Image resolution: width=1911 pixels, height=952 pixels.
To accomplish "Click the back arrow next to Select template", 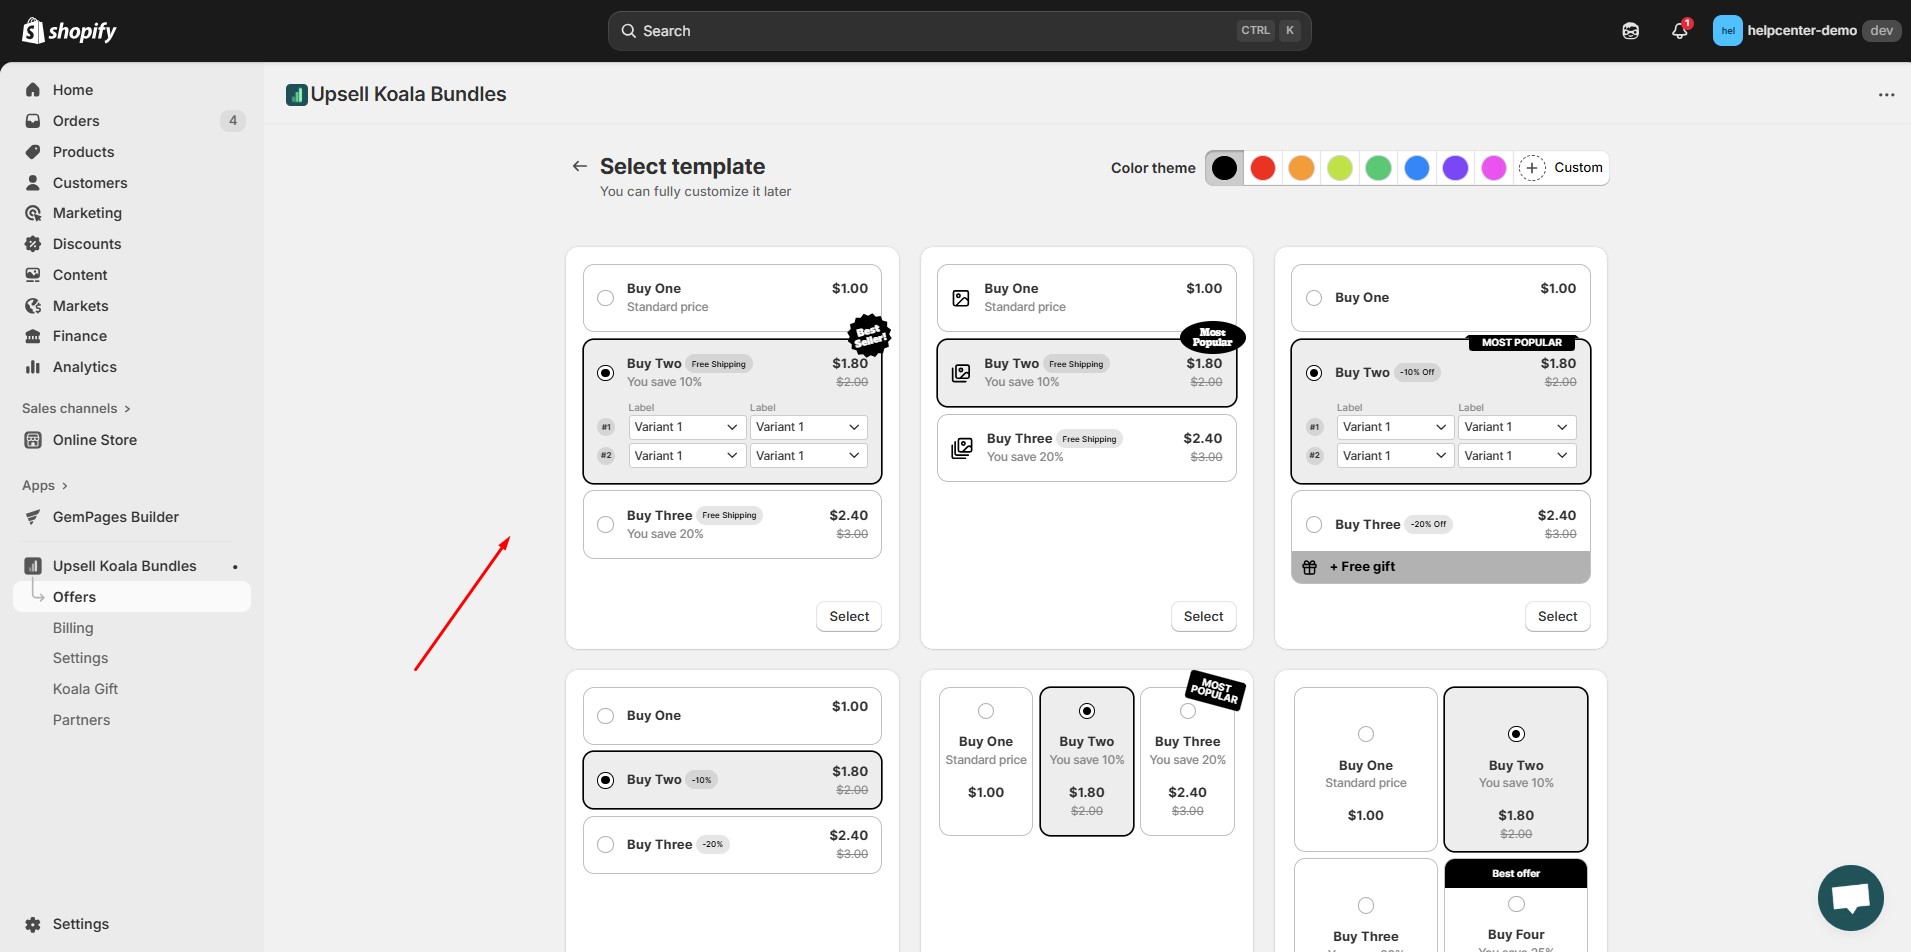I will point(579,166).
